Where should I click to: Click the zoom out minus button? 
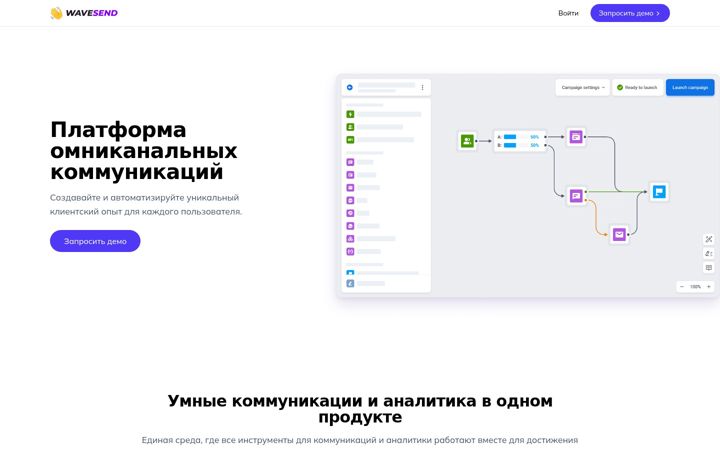[682, 287]
